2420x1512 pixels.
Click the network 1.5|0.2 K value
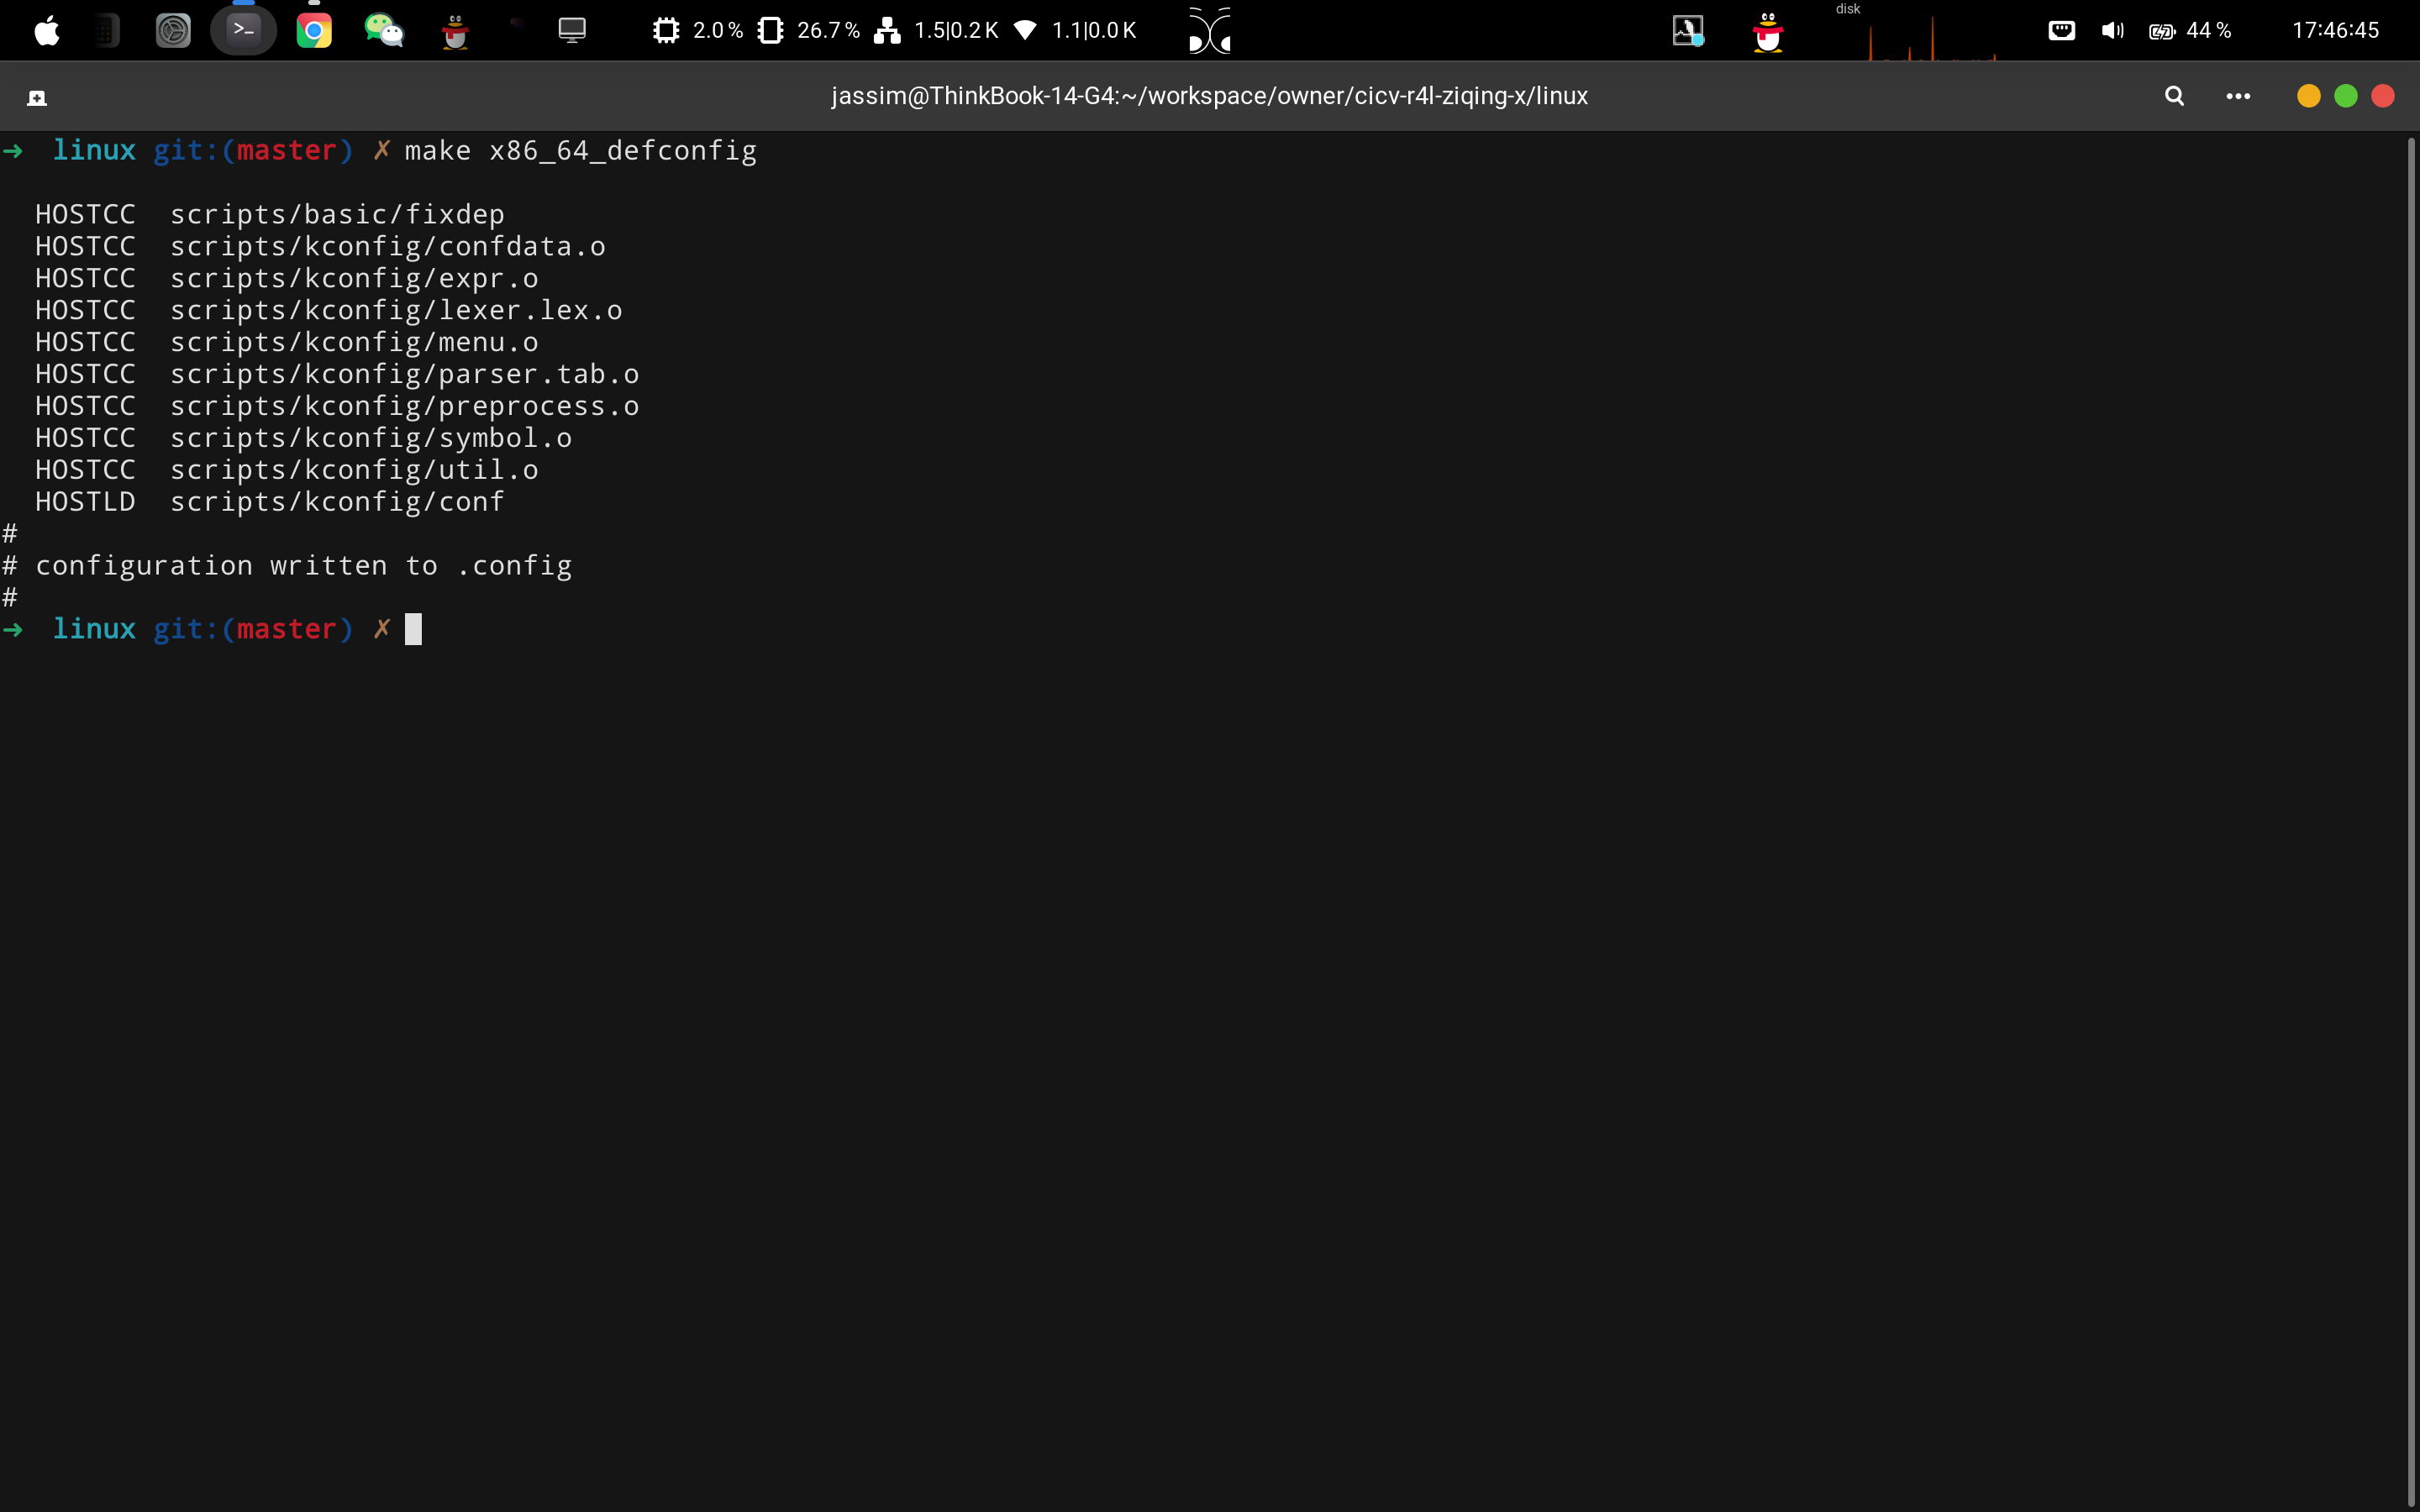[956, 31]
